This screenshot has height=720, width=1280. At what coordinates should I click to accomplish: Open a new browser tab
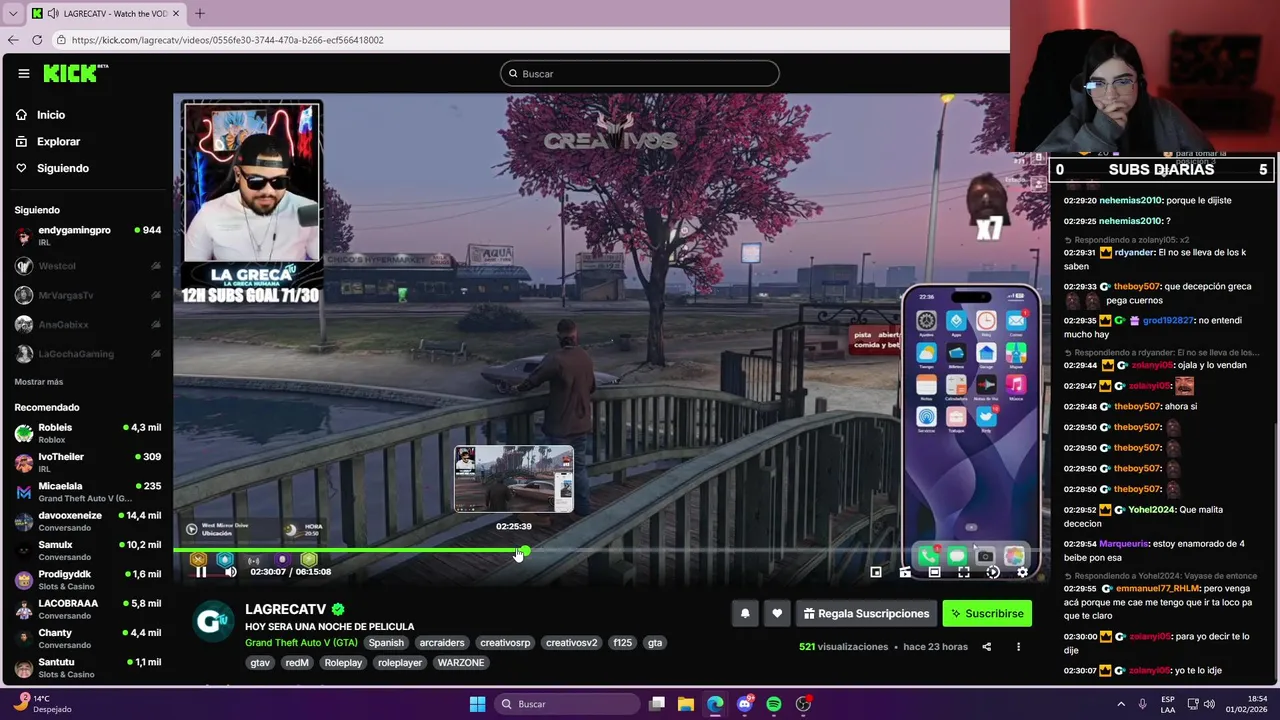coord(199,13)
